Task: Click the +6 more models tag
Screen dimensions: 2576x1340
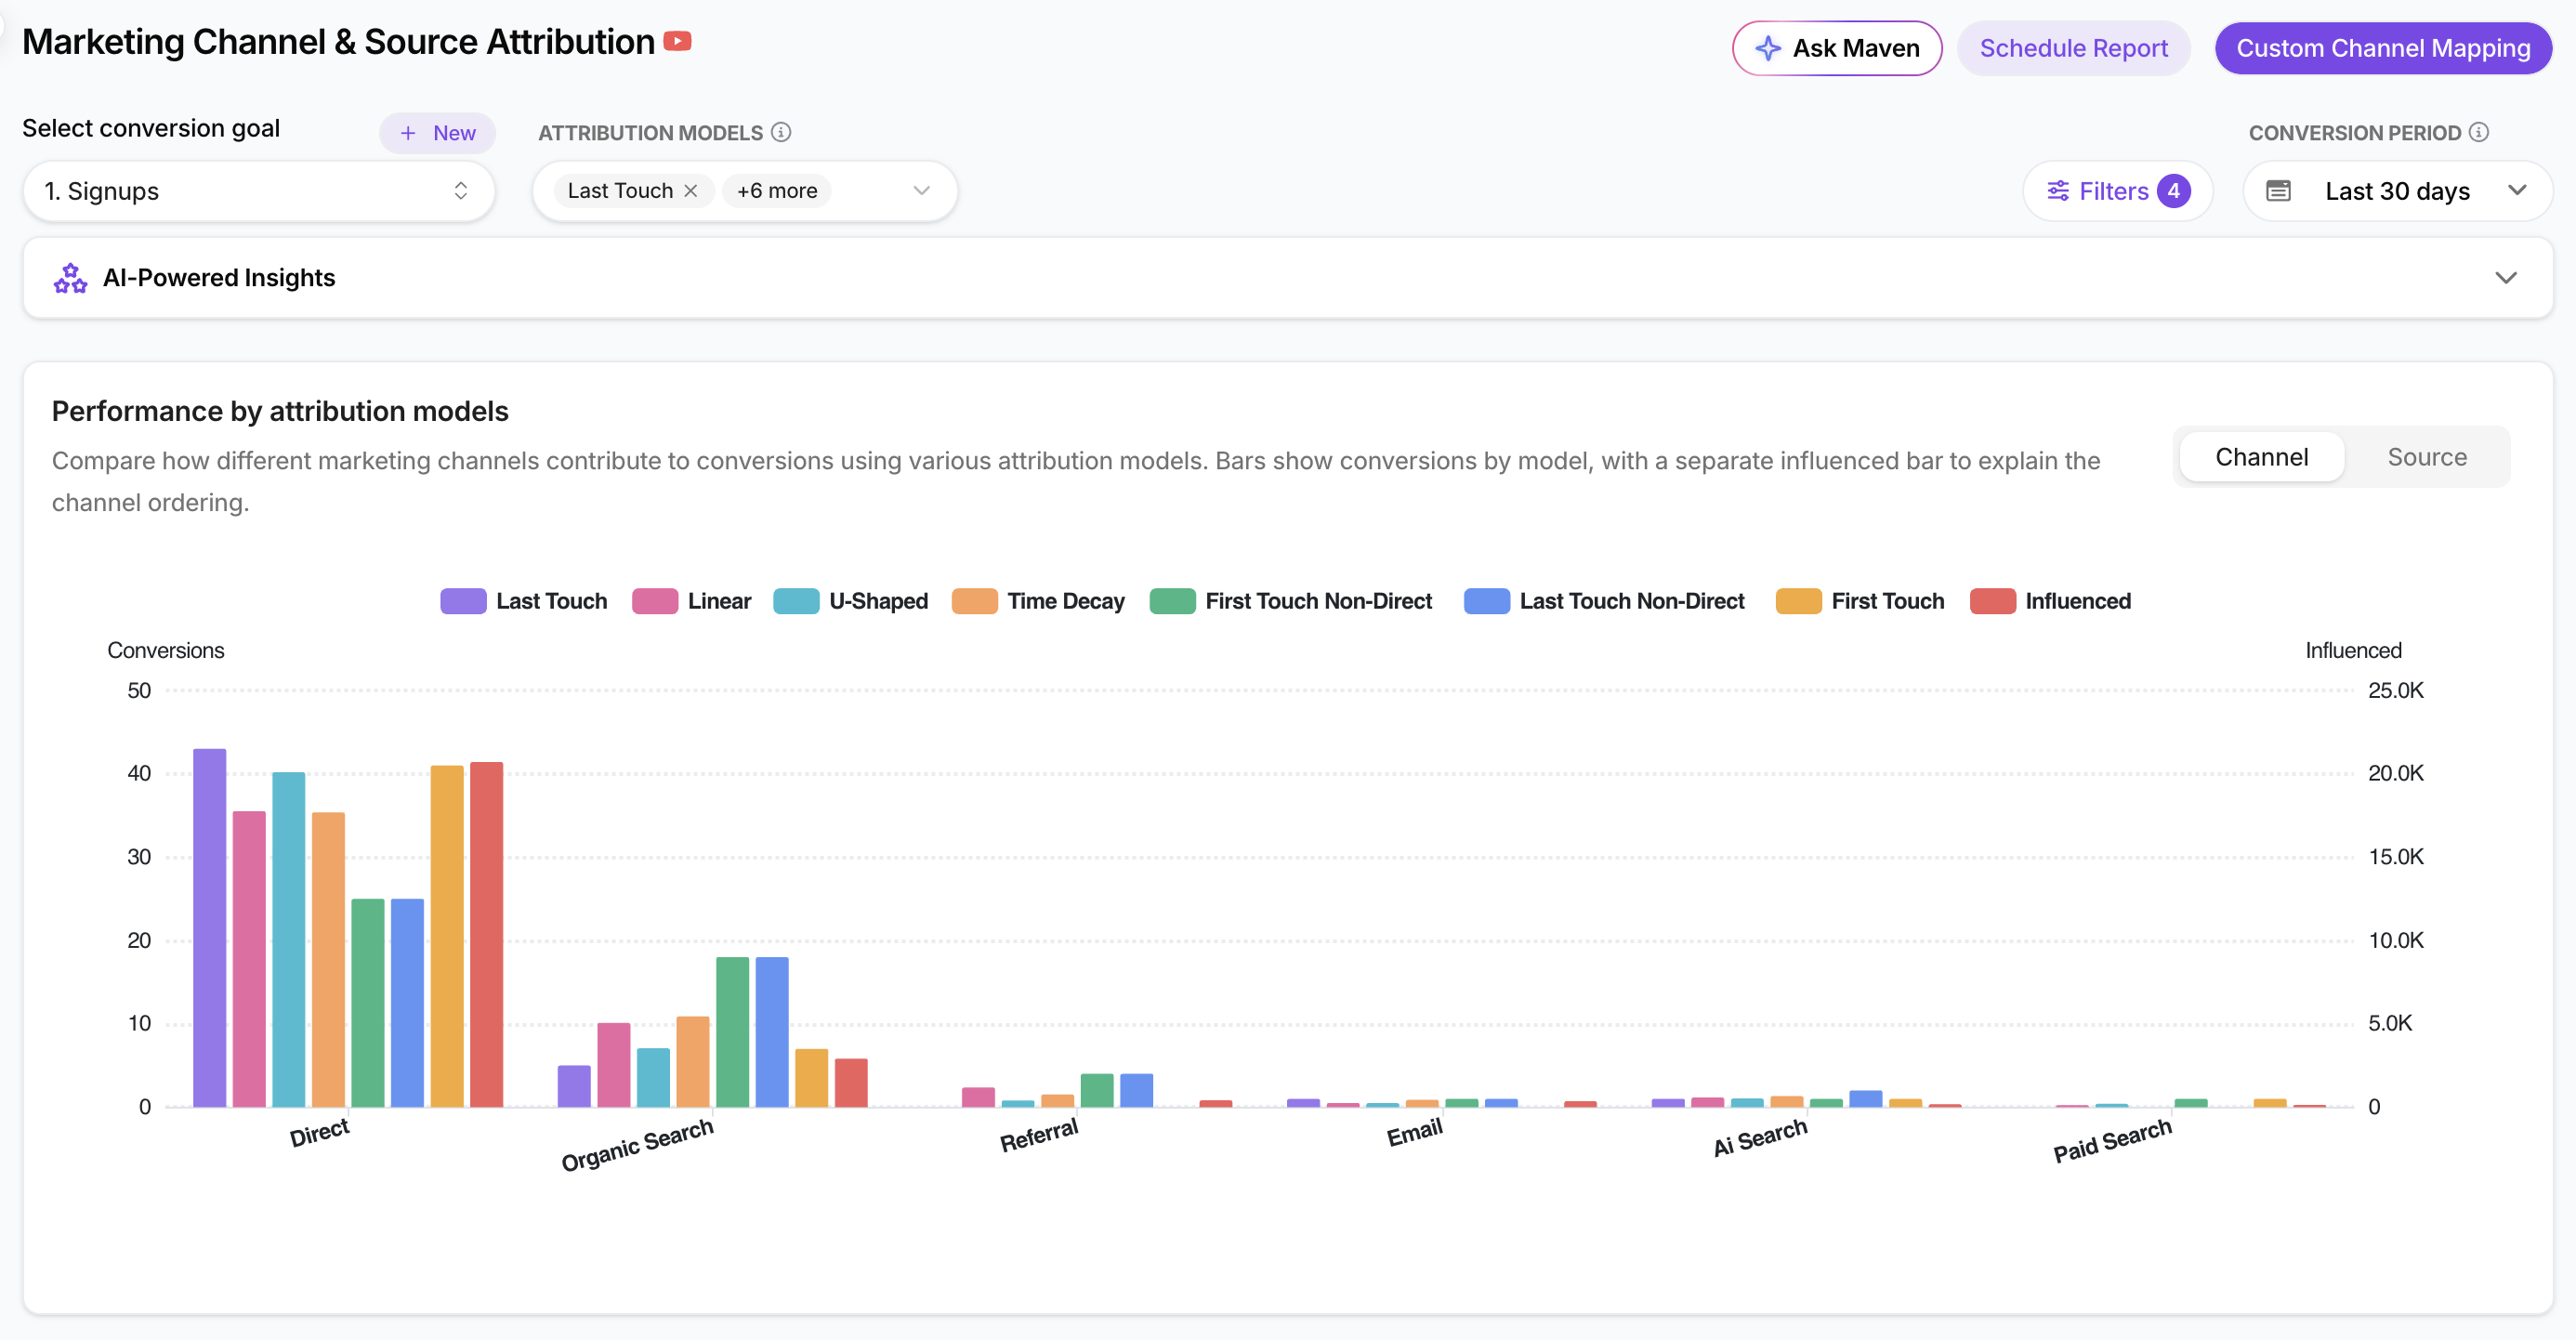Action: tap(777, 190)
